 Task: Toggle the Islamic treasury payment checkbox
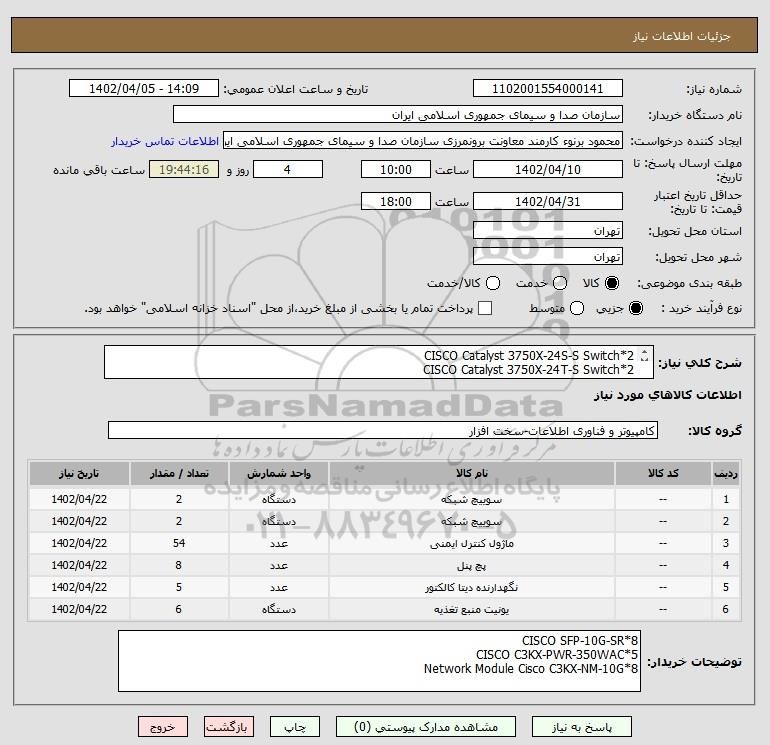(485, 308)
